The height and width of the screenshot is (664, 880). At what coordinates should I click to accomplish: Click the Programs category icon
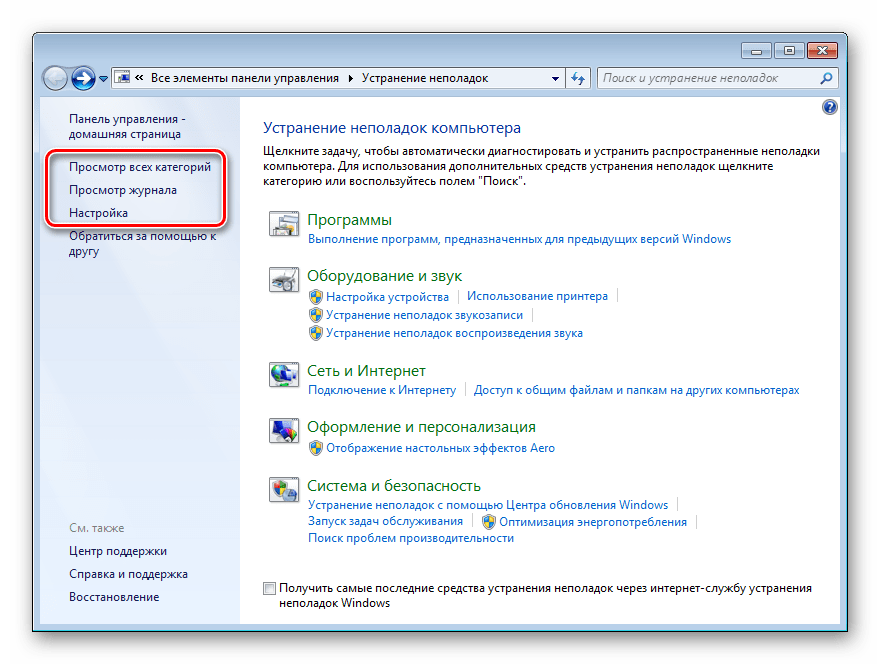coord(283,224)
